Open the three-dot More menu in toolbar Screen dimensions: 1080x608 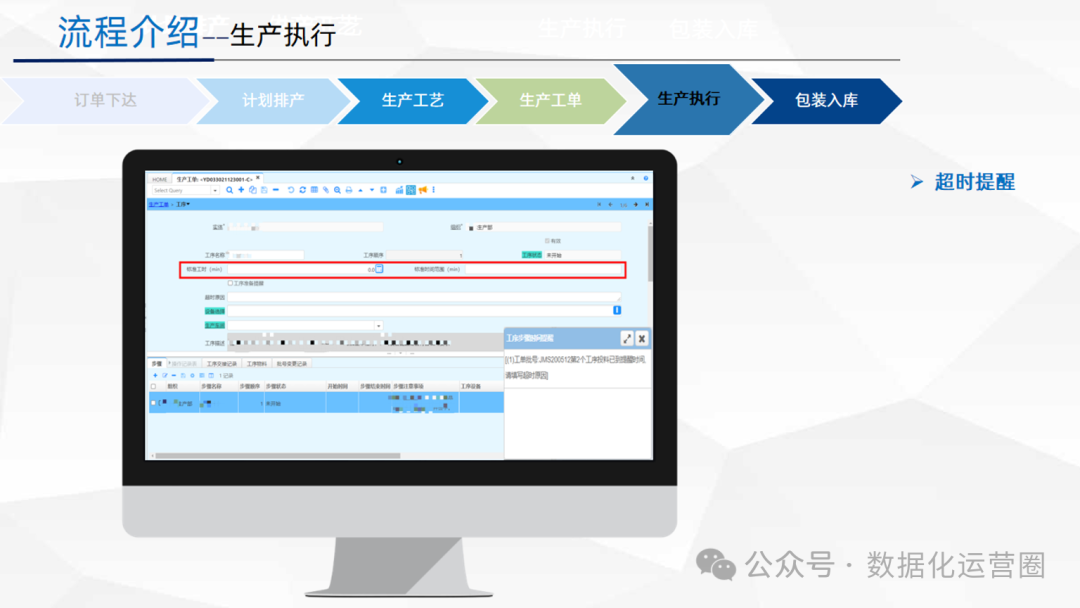click(433, 190)
